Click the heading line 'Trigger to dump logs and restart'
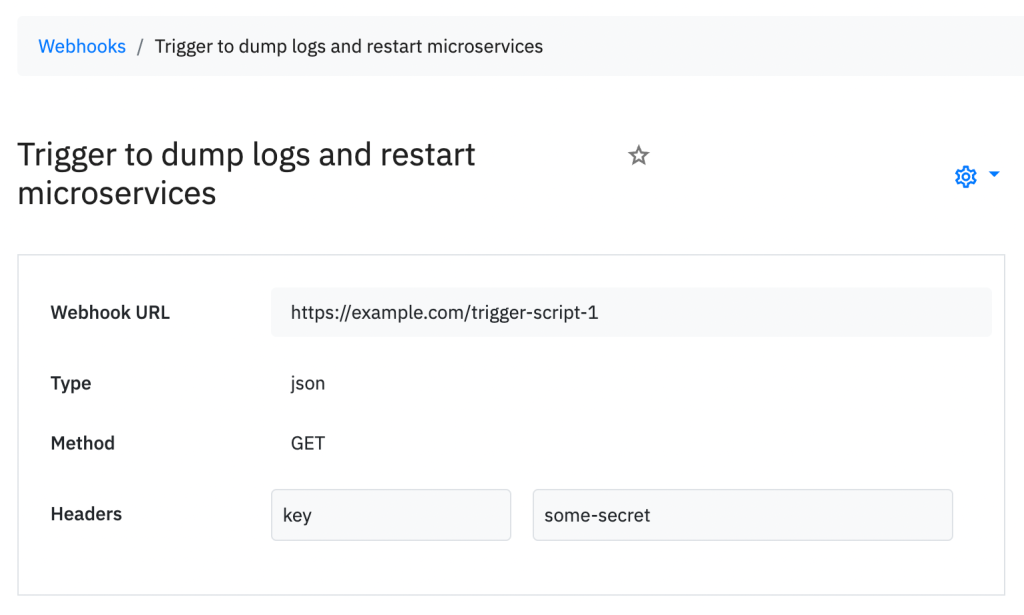The width and height of the screenshot is (1024, 615). pyautogui.click(x=246, y=155)
